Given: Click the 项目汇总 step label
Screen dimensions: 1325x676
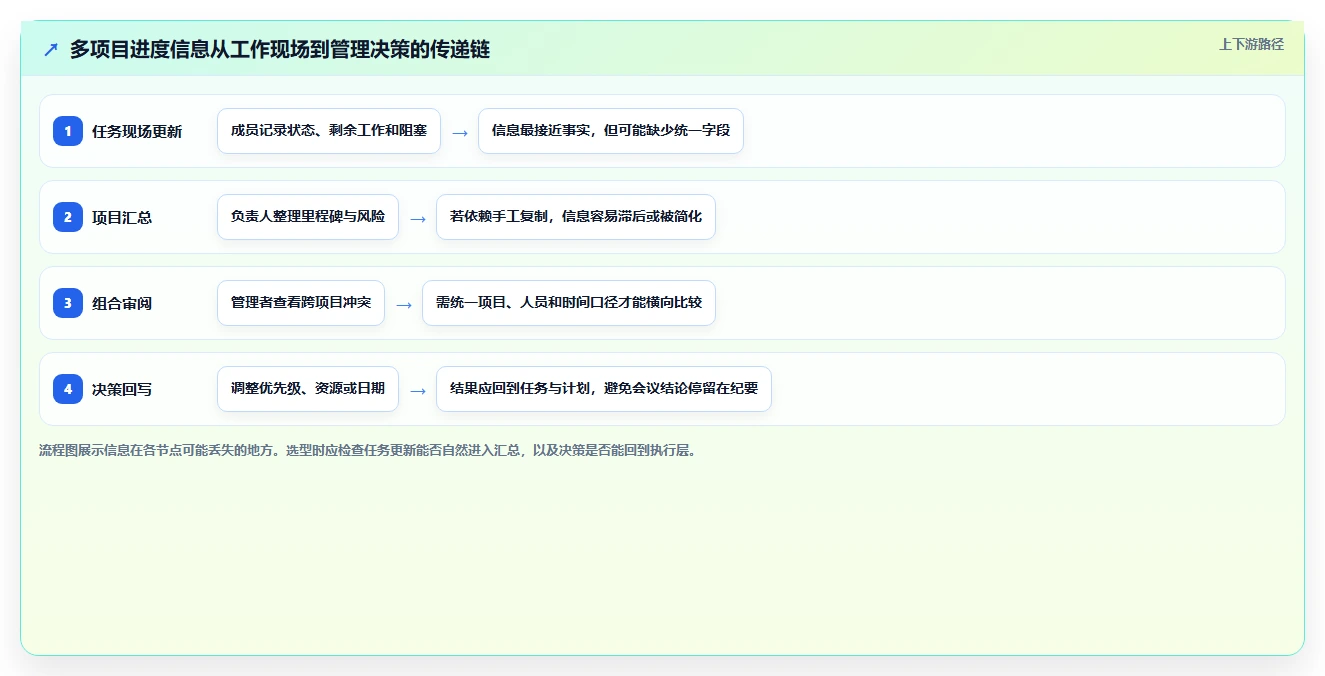Looking at the screenshot, I should tap(122, 217).
